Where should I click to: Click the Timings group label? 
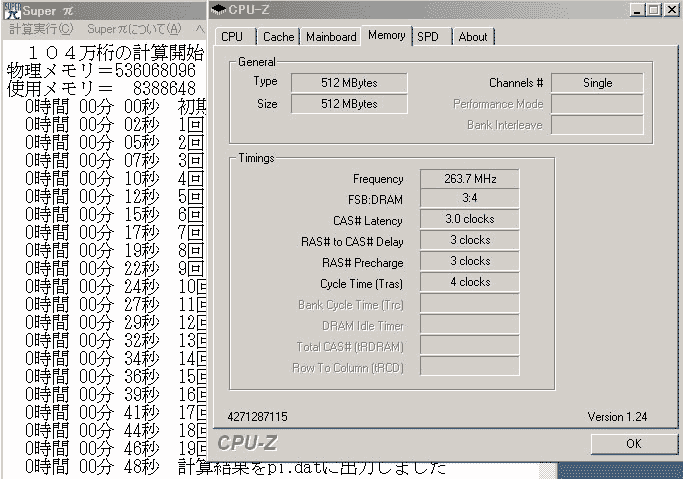tap(256, 158)
